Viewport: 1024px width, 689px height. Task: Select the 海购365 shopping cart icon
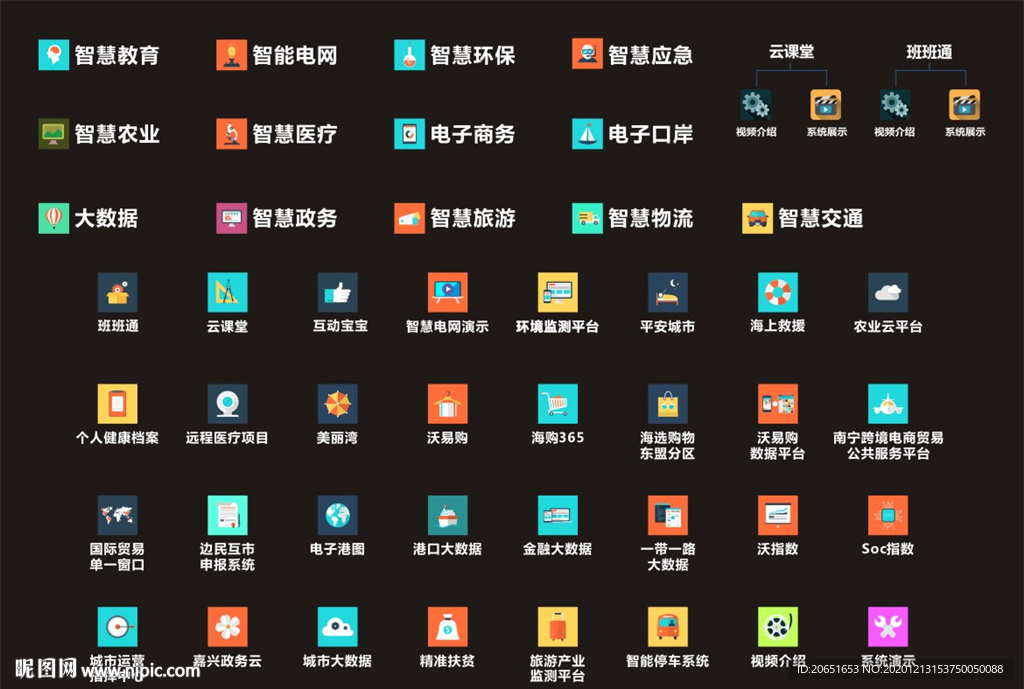tap(558, 404)
